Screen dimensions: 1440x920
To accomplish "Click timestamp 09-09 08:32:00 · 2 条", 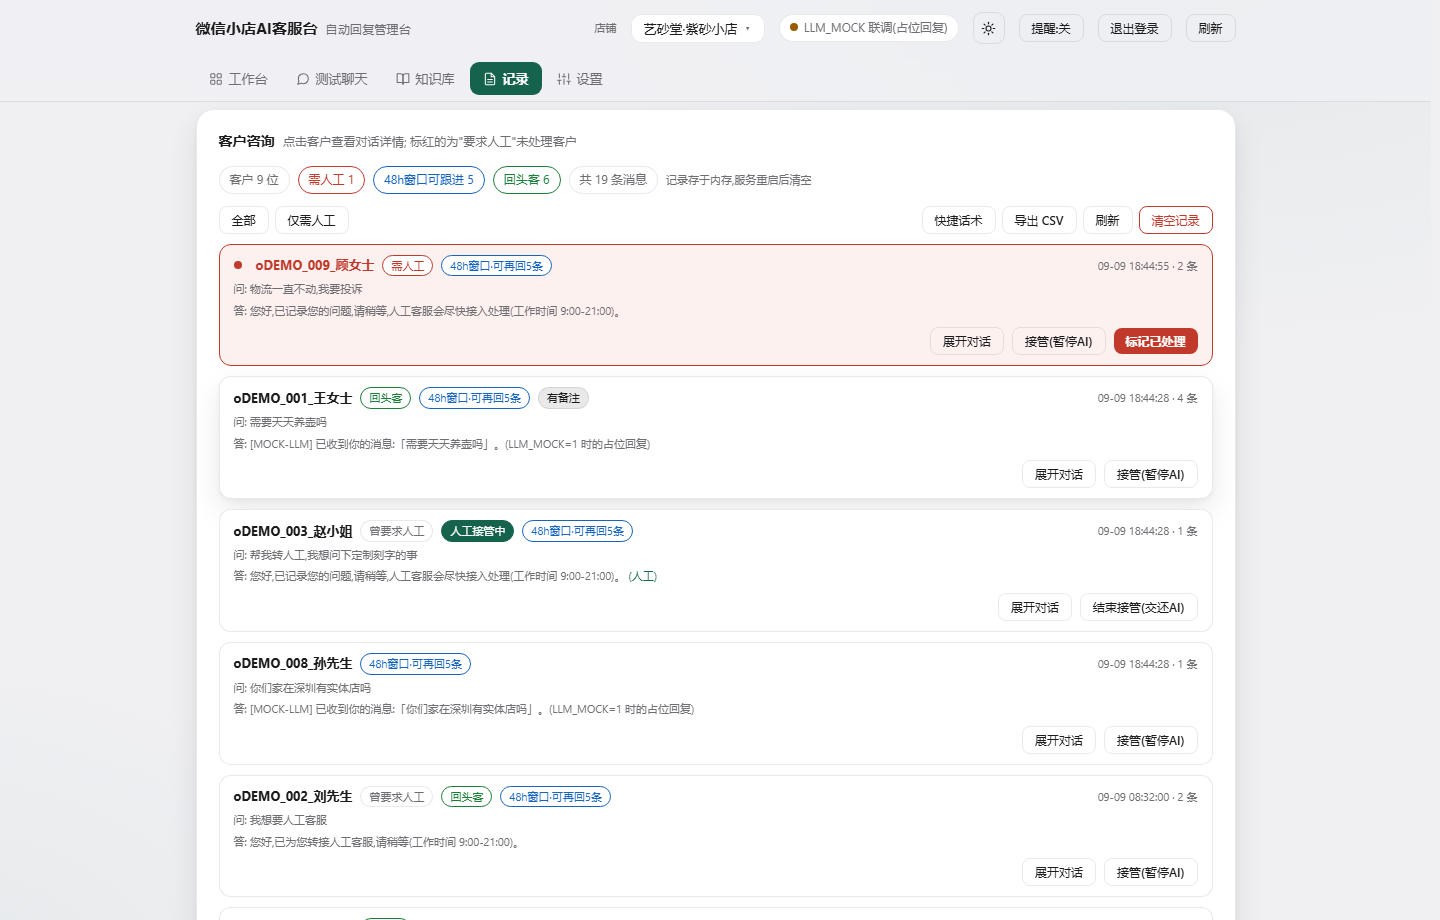I will click(1147, 797).
